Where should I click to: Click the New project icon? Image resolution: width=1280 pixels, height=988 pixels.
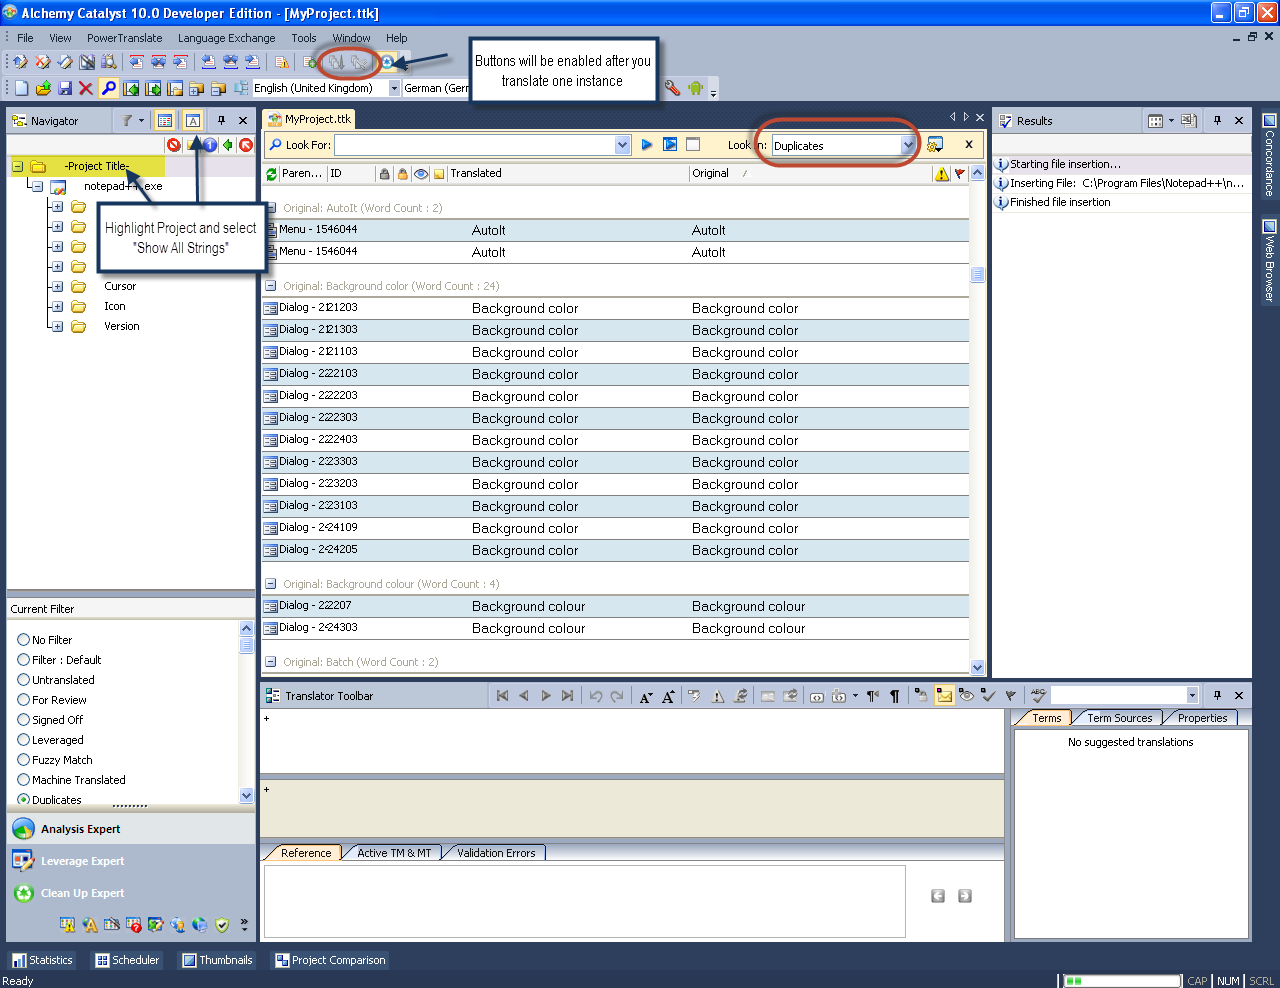point(21,88)
